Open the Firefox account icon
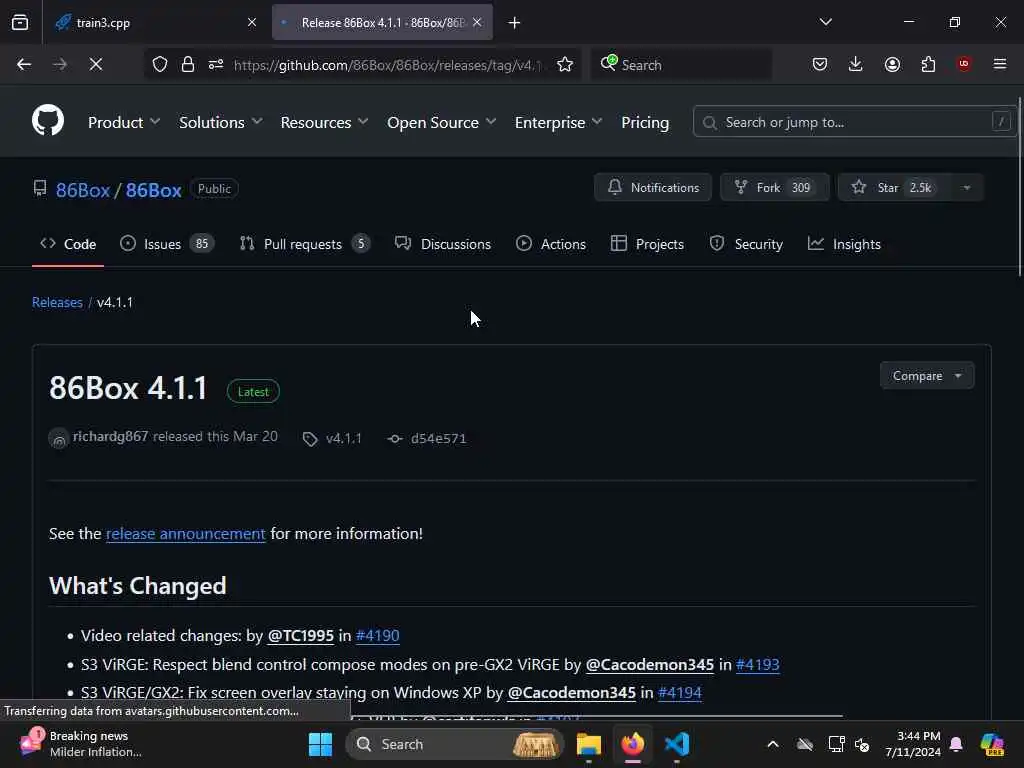The image size is (1024, 768). pyautogui.click(x=892, y=64)
